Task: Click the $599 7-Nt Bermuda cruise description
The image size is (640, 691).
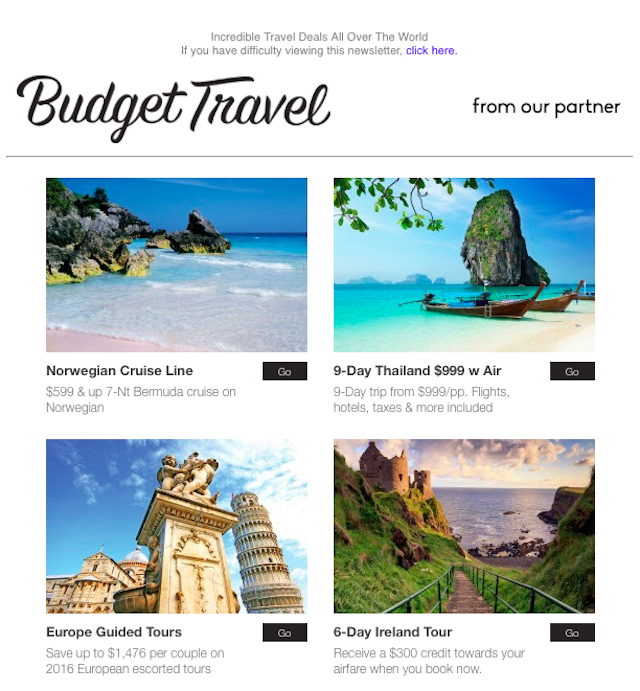Action: (141, 400)
